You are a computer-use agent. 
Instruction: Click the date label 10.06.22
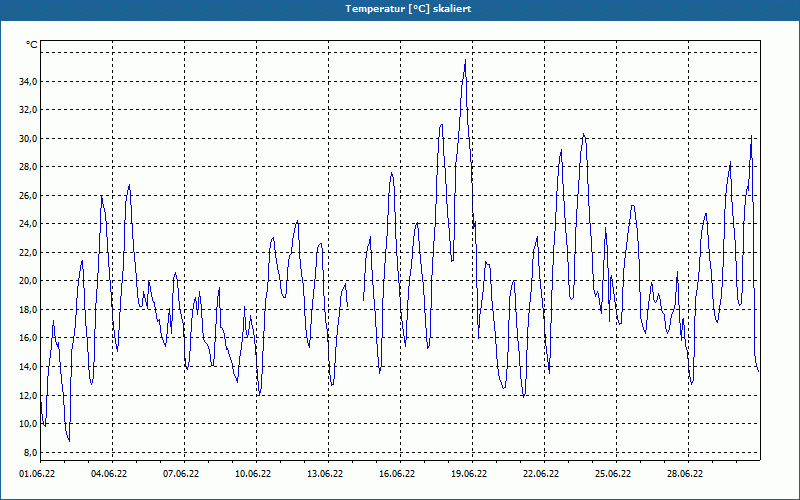(x=253, y=473)
